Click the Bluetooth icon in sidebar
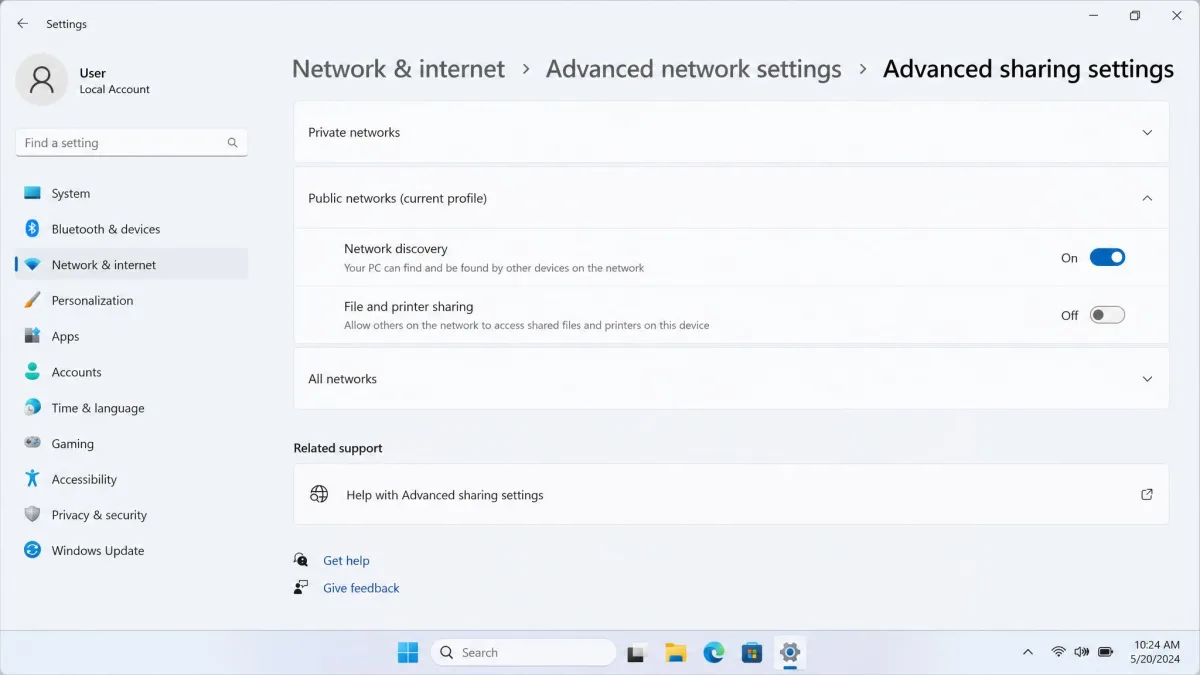This screenshot has height=675, width=1200. tap(32, 229)
